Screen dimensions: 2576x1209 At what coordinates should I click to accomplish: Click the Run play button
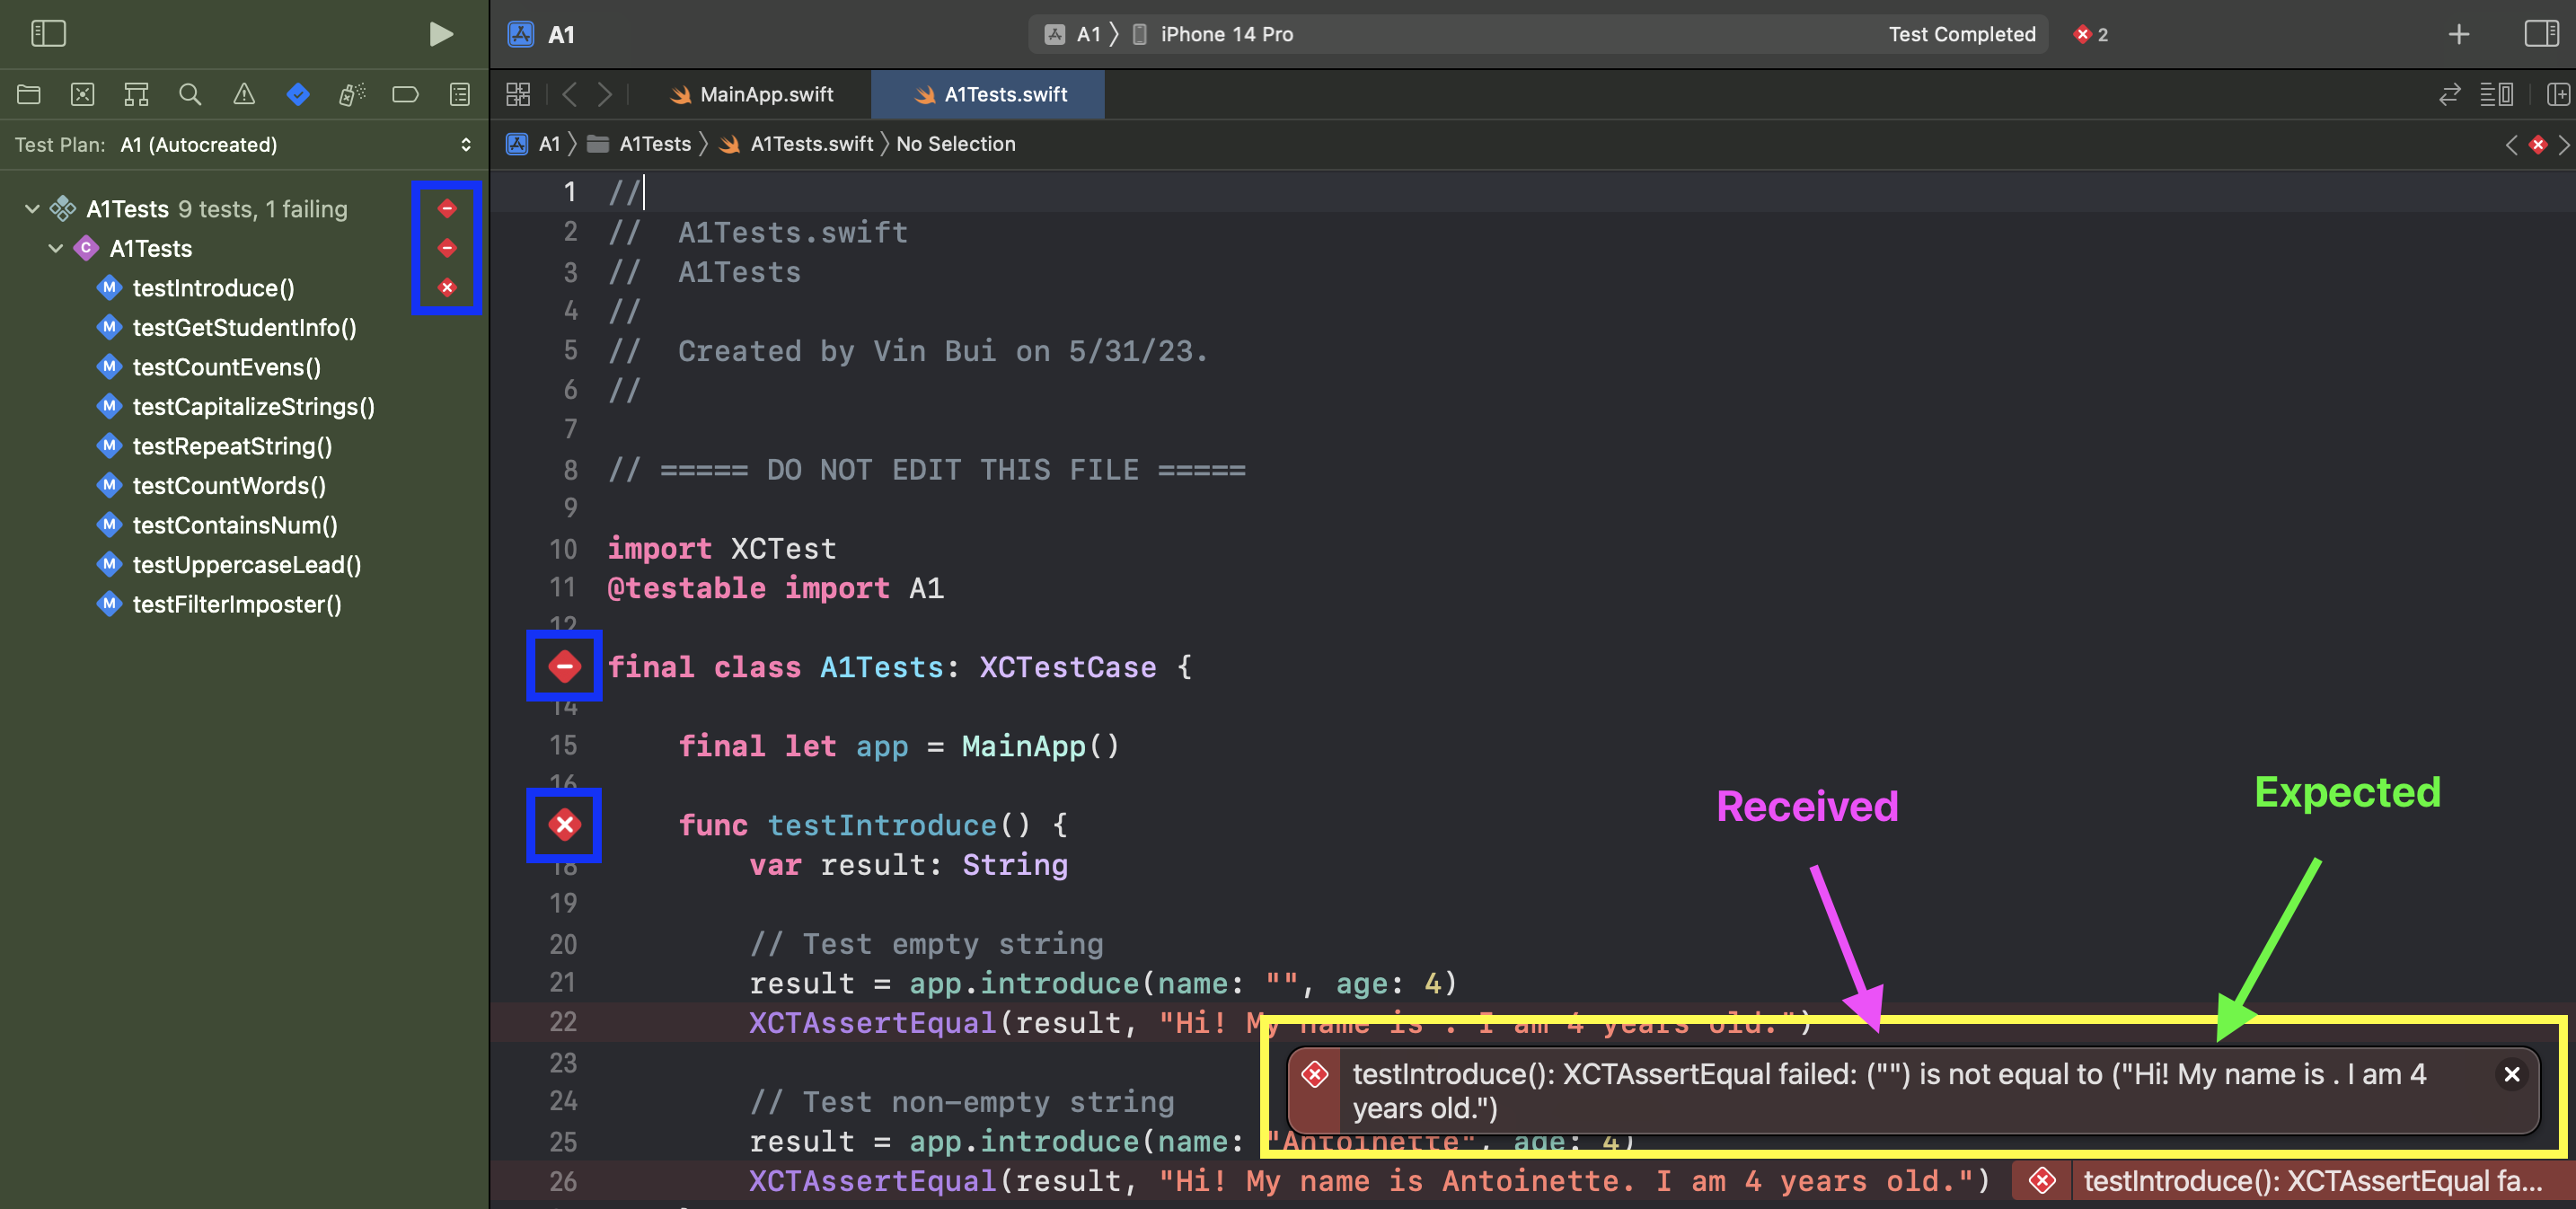440,34
